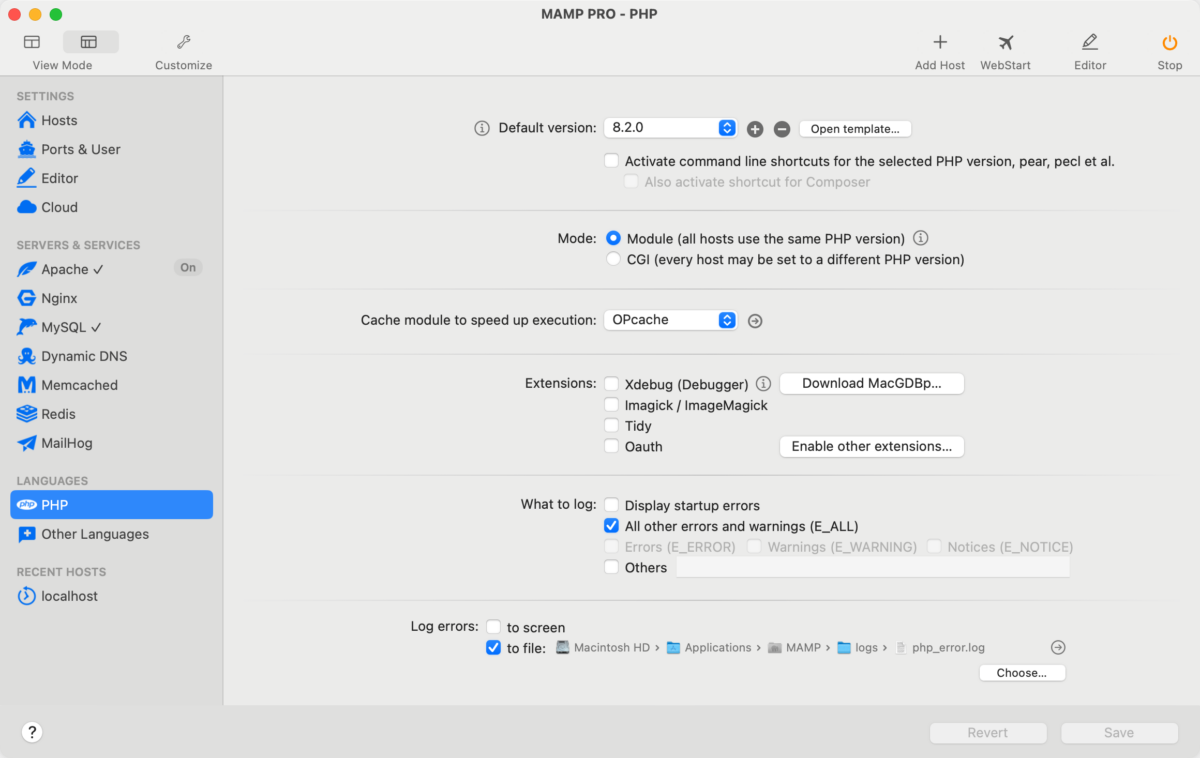Click Applications folder in log path
The width and height of the screenshot is (1200, 758).
click(709, 648)
